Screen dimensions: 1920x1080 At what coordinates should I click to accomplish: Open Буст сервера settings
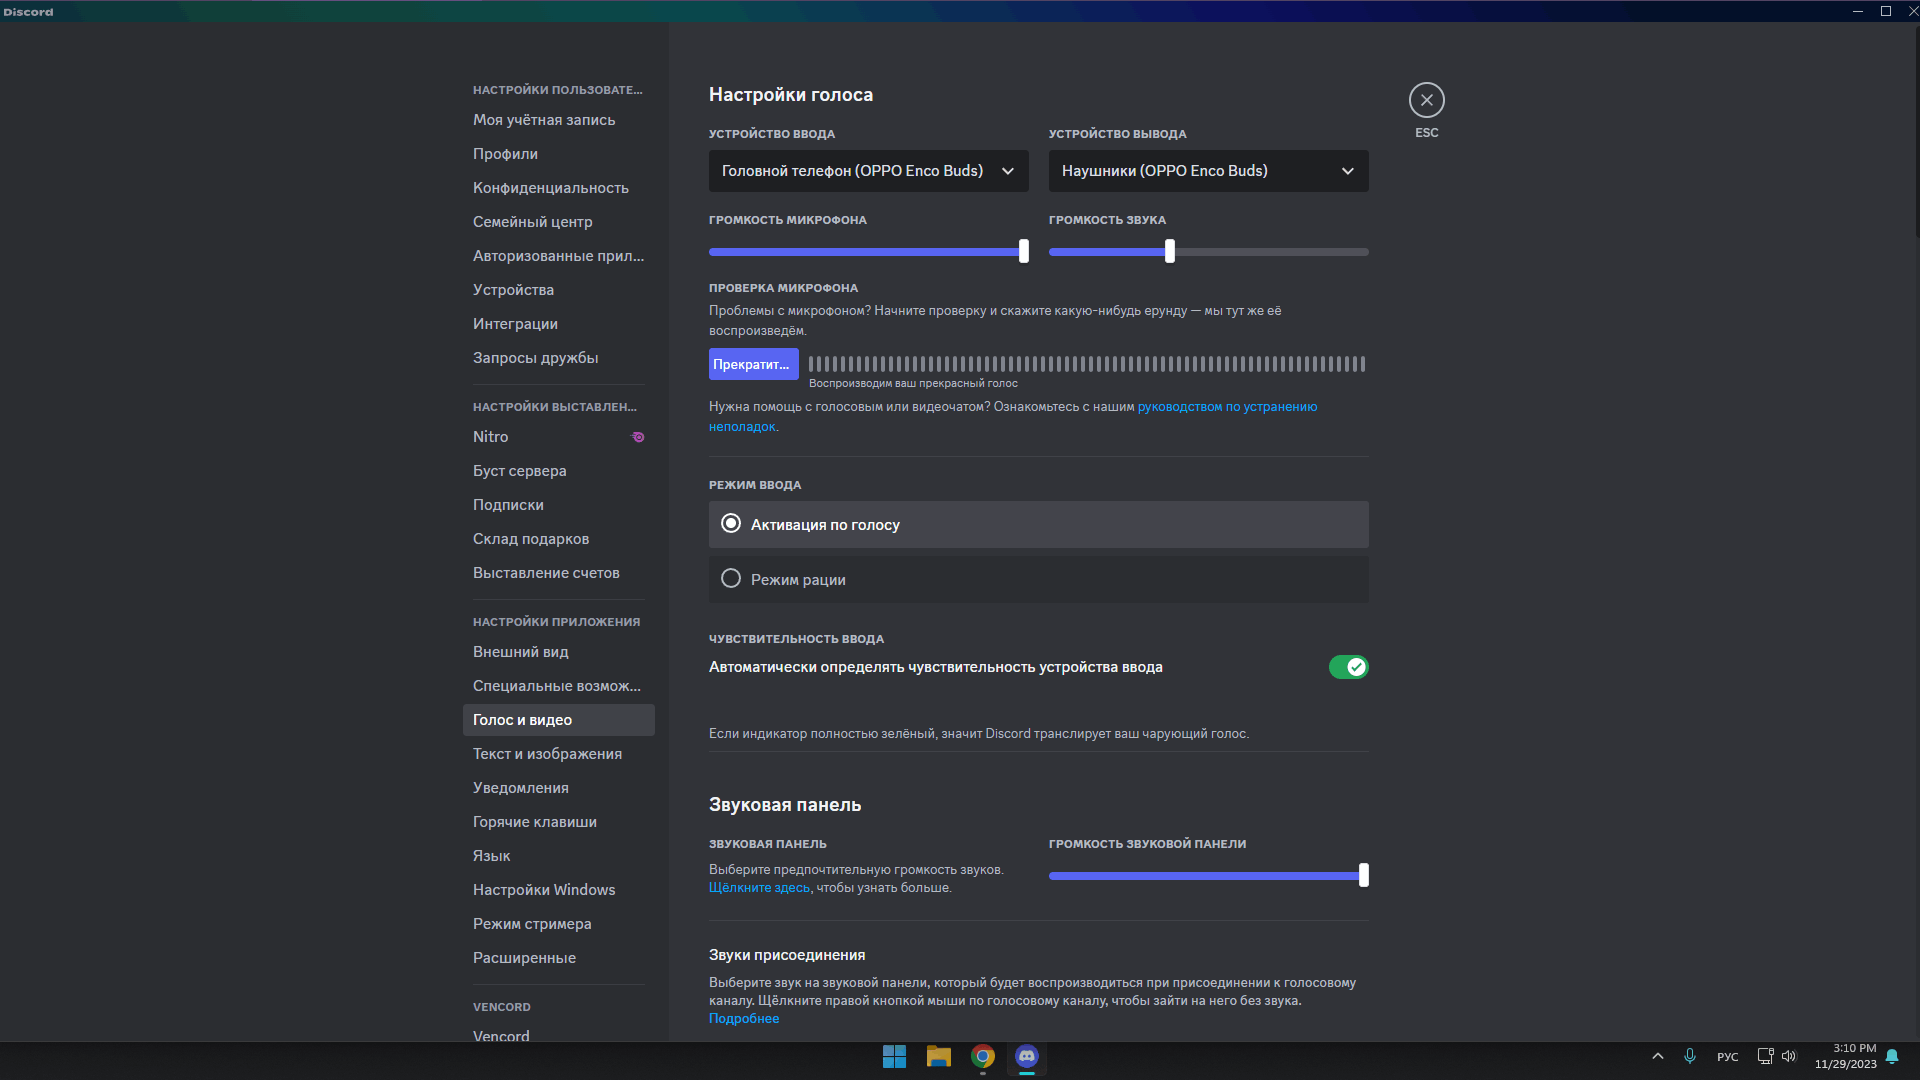558,471
